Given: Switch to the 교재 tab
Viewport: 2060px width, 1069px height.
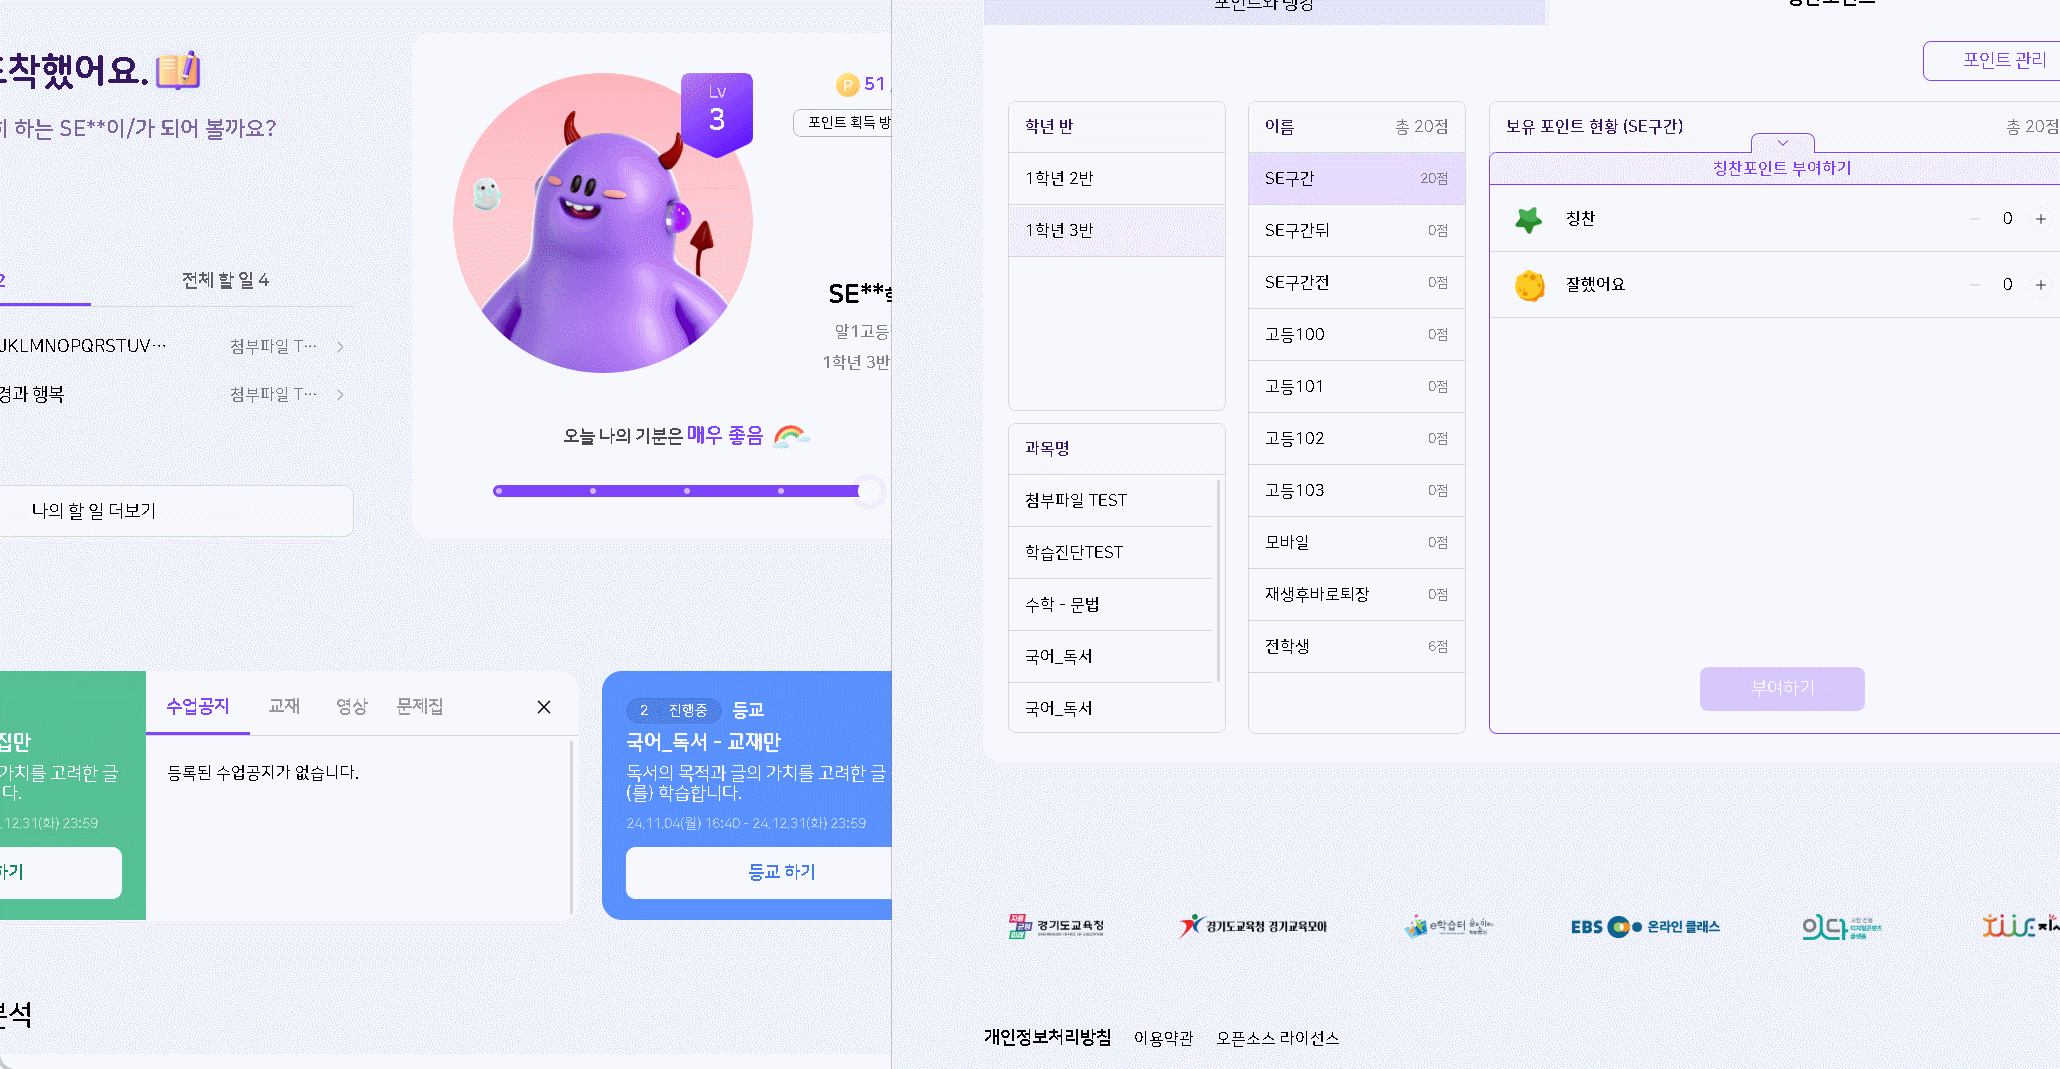Looking at the screenshot, I should [284, 706].
